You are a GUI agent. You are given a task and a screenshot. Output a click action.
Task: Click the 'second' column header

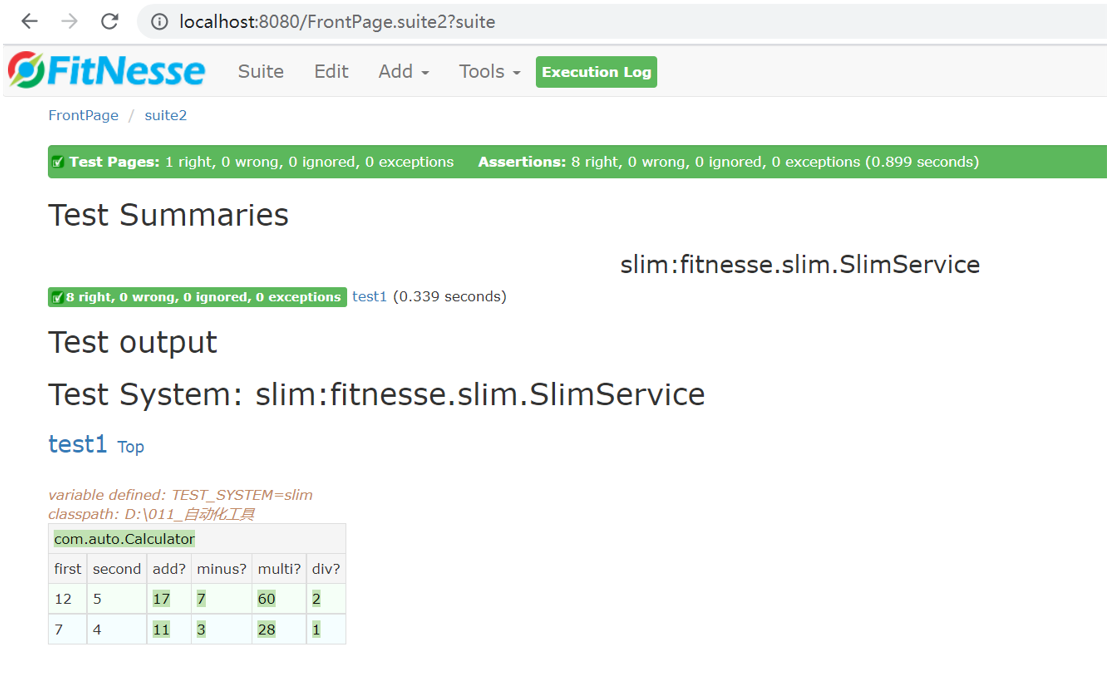tap(117, 569)
